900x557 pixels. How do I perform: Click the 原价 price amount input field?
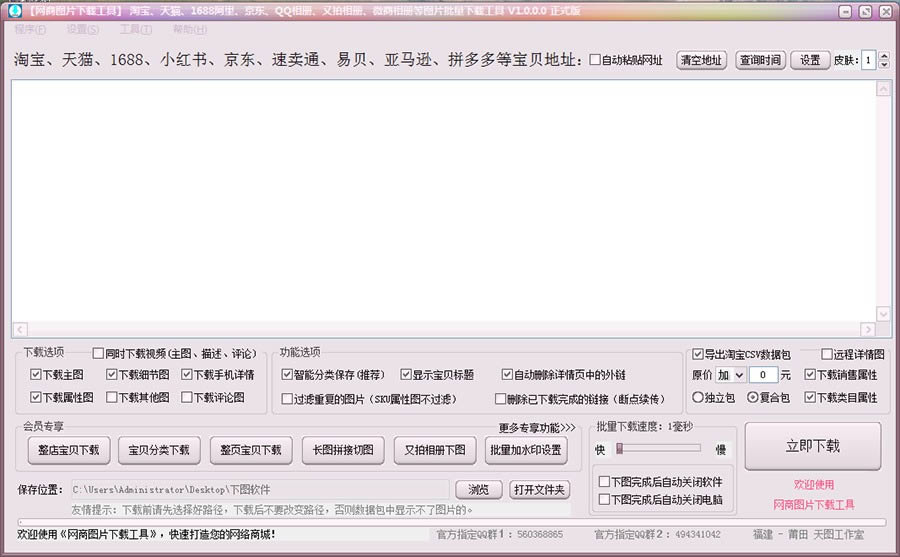point(763,375)
